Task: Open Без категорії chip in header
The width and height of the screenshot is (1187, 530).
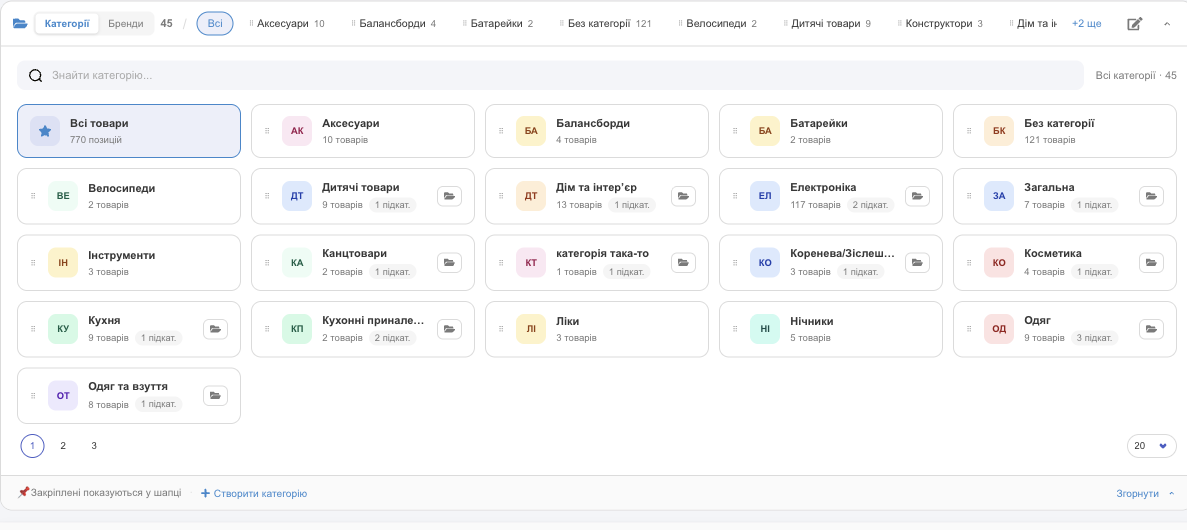Action: pyautogui.click(x=604, y=23)
